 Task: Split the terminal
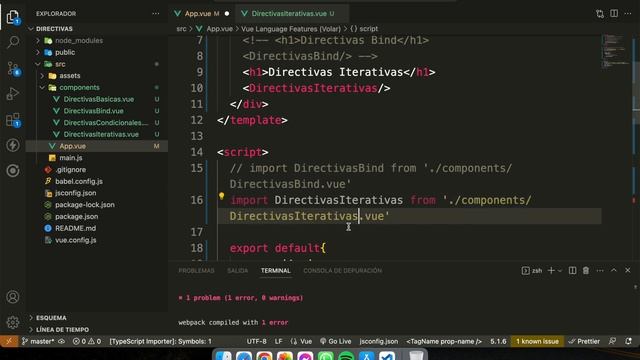coord(572,270)
